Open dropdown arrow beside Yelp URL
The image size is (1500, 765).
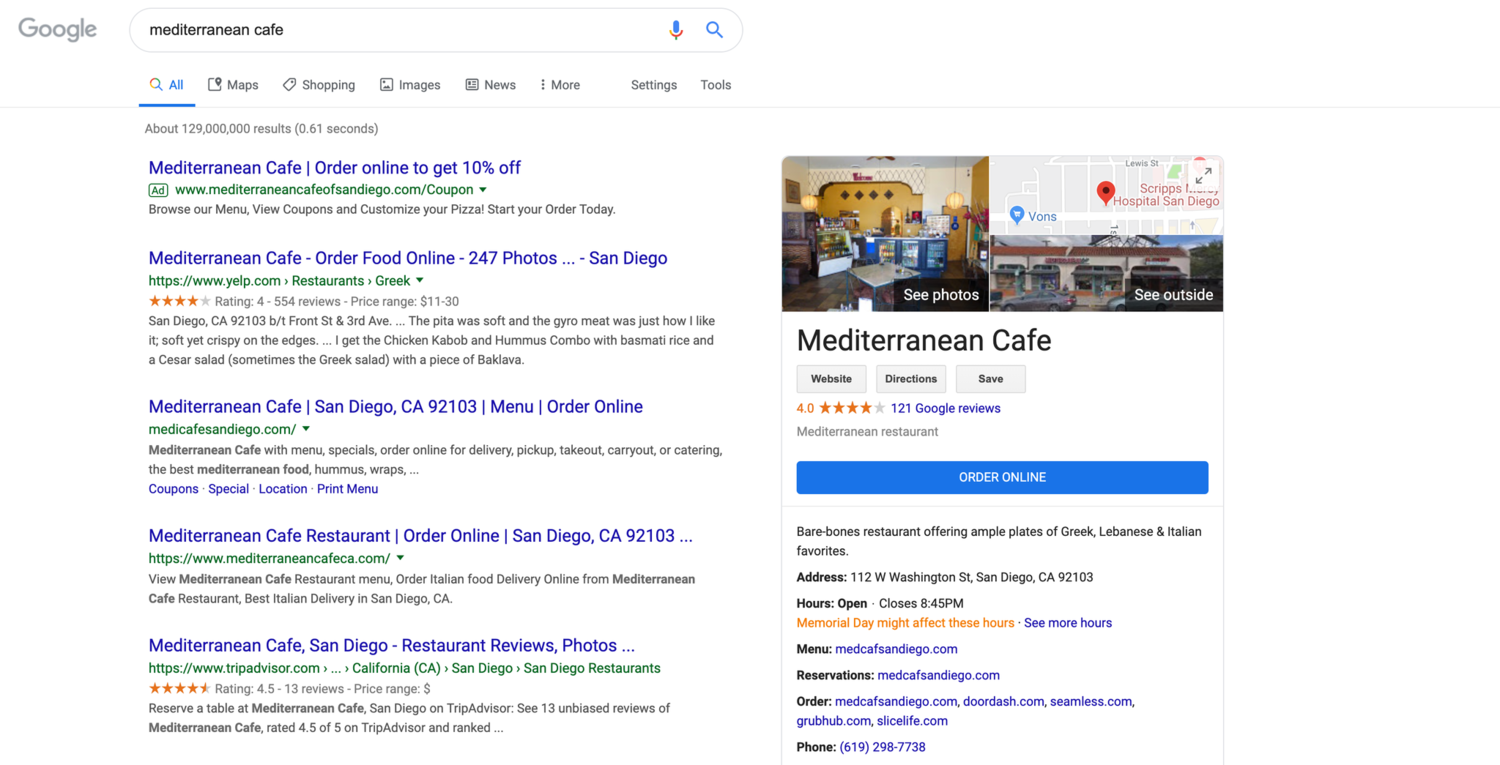click(420, 280)
